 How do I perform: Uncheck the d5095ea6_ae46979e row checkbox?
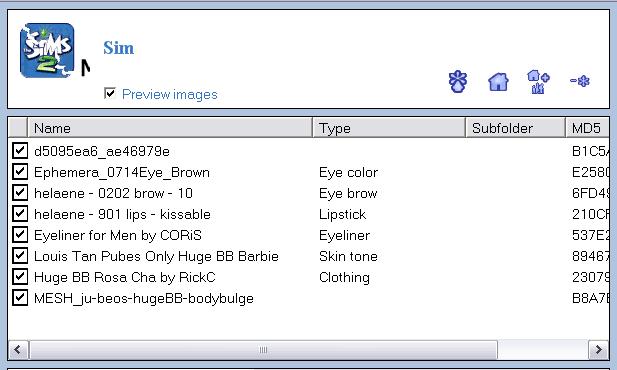click(x=20, y=150)
